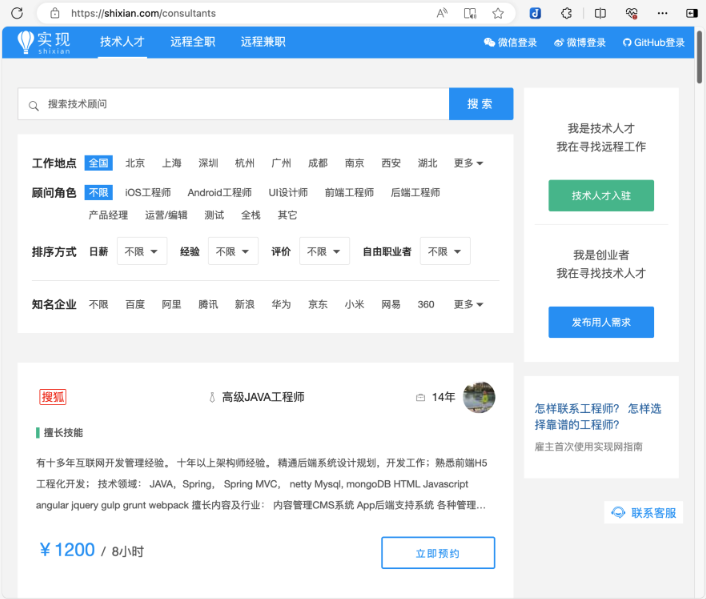Click the Weibo login icon
Screen dimensions: 706x599
[558, 43]
